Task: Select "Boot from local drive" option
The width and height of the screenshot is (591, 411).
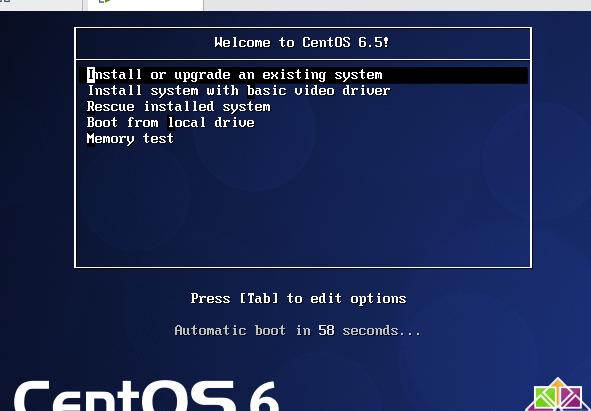Action: click(x=171, y=123)
